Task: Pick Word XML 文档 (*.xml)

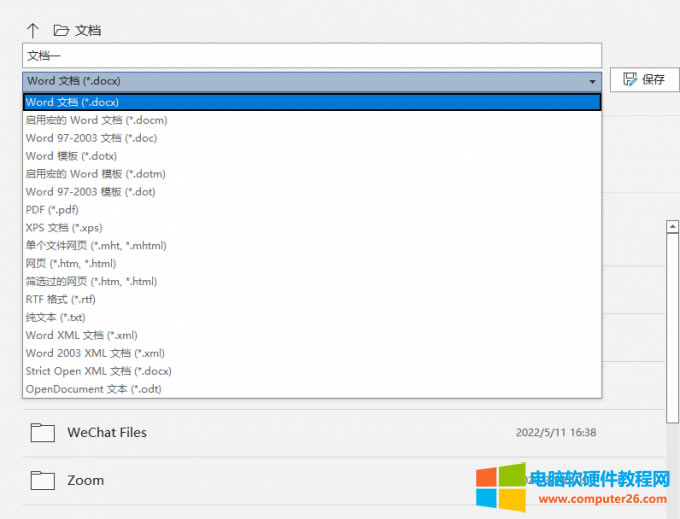Action: point(312,335)
